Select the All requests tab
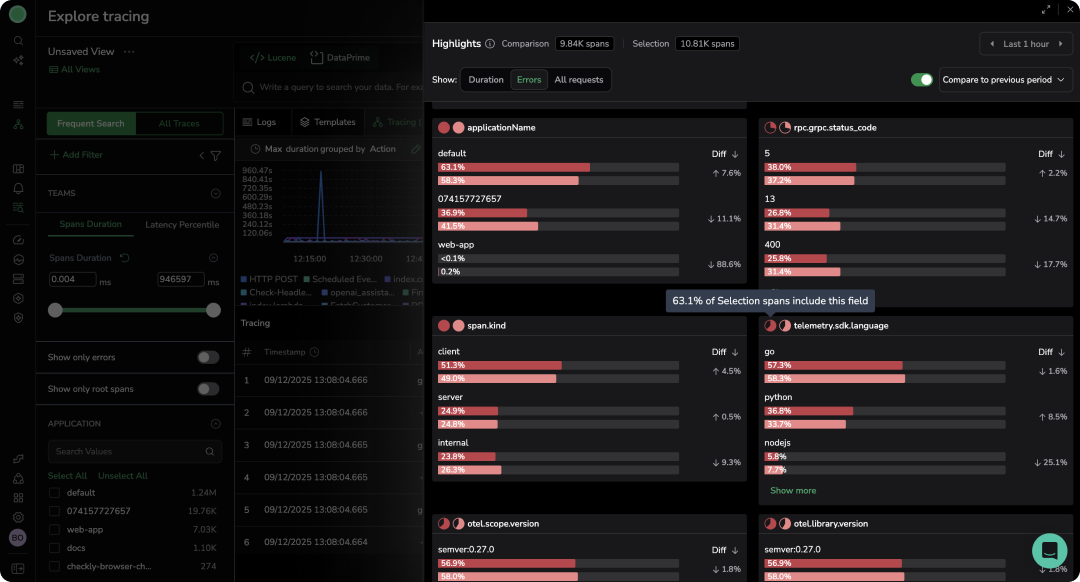The width and height of the screenshot is (1080, 582). point(579,80)
